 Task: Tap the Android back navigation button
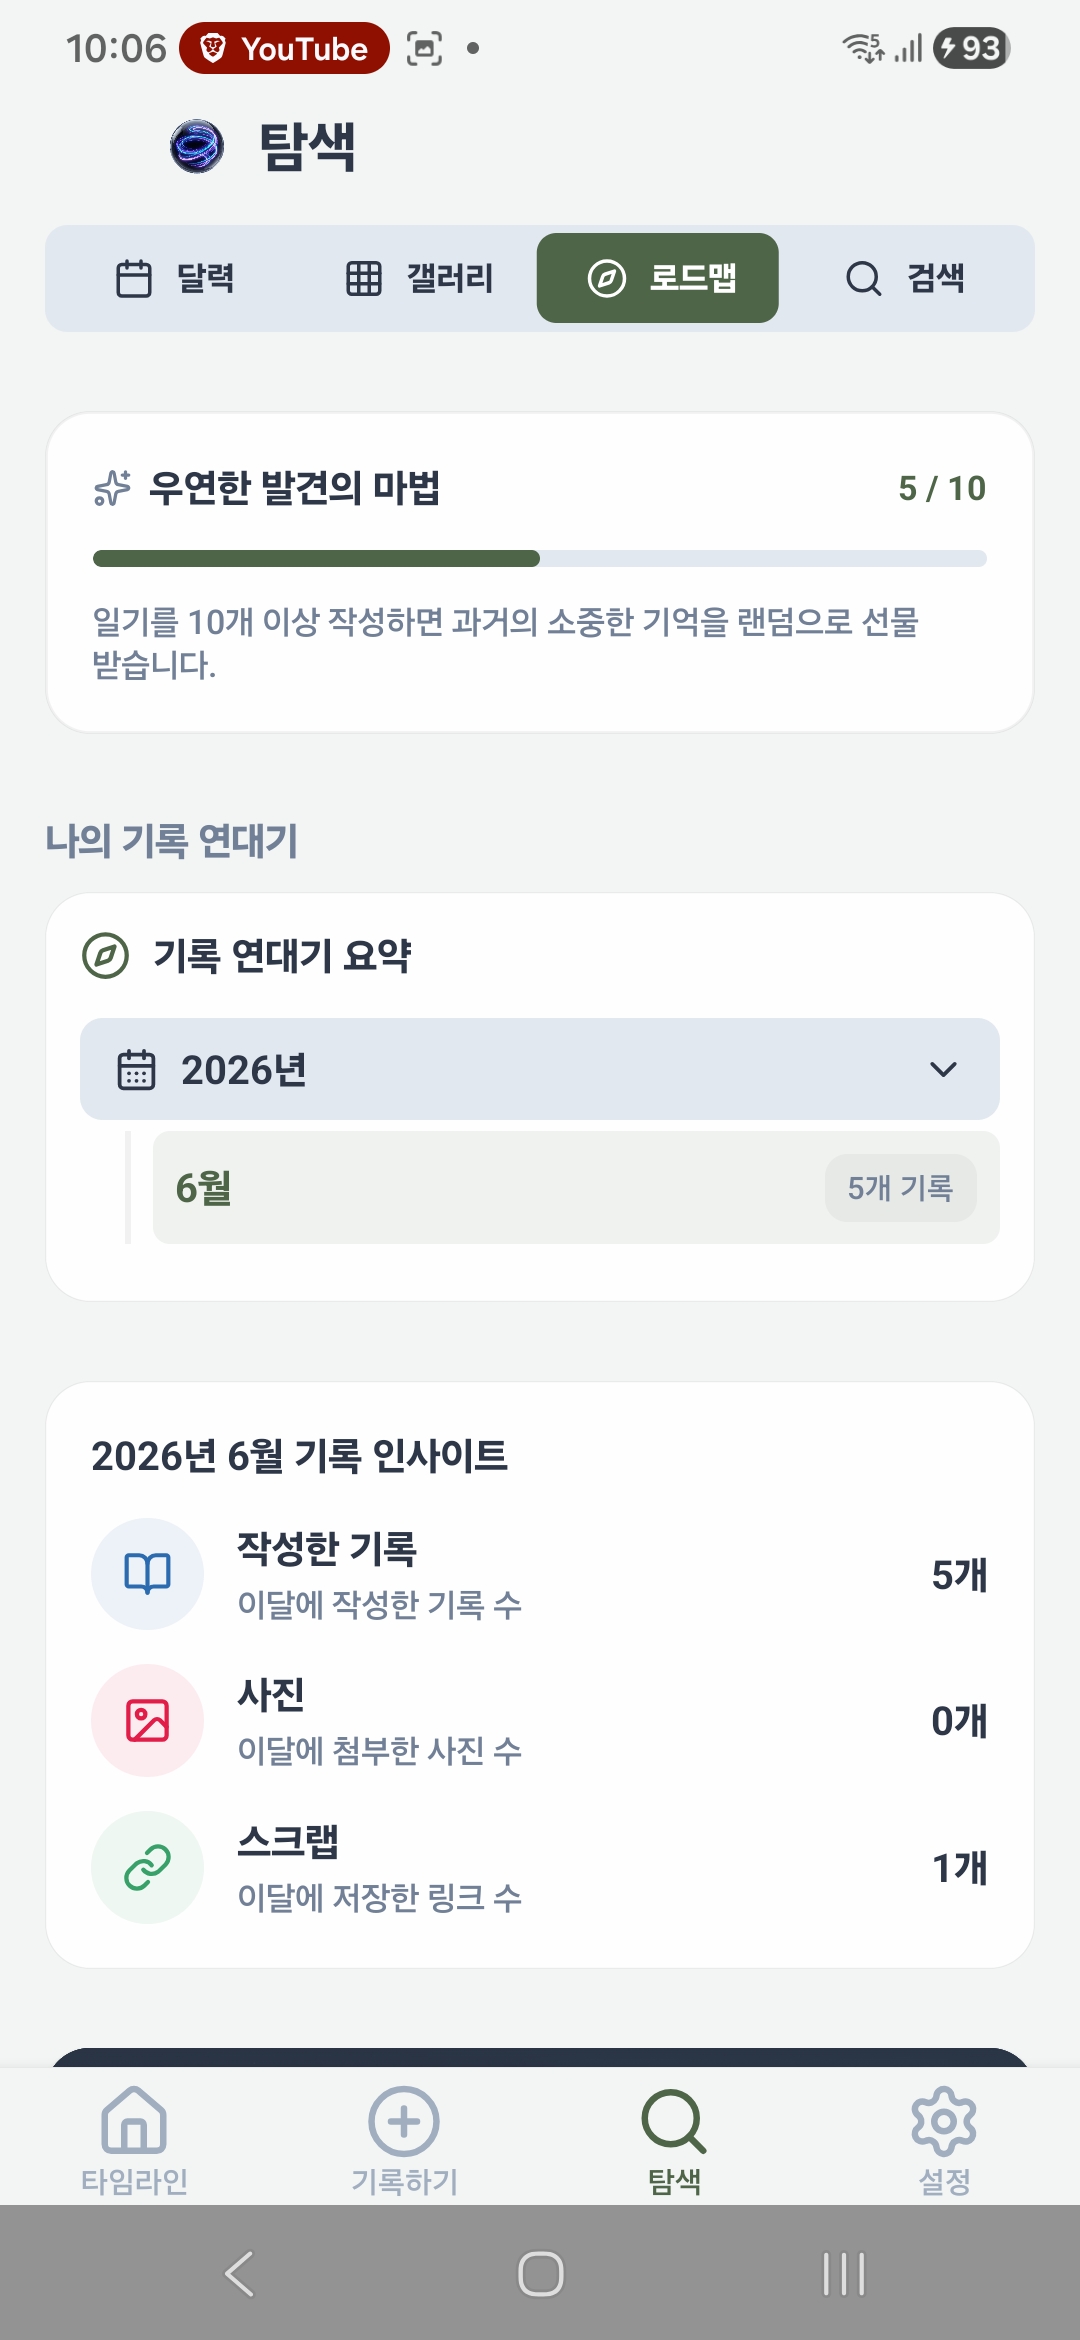point(239,2274)
